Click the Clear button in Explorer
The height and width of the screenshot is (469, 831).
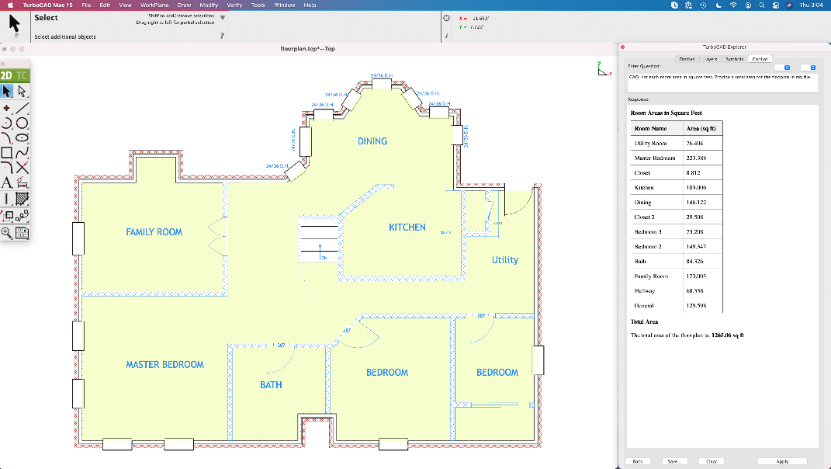(x=711, y=461)
